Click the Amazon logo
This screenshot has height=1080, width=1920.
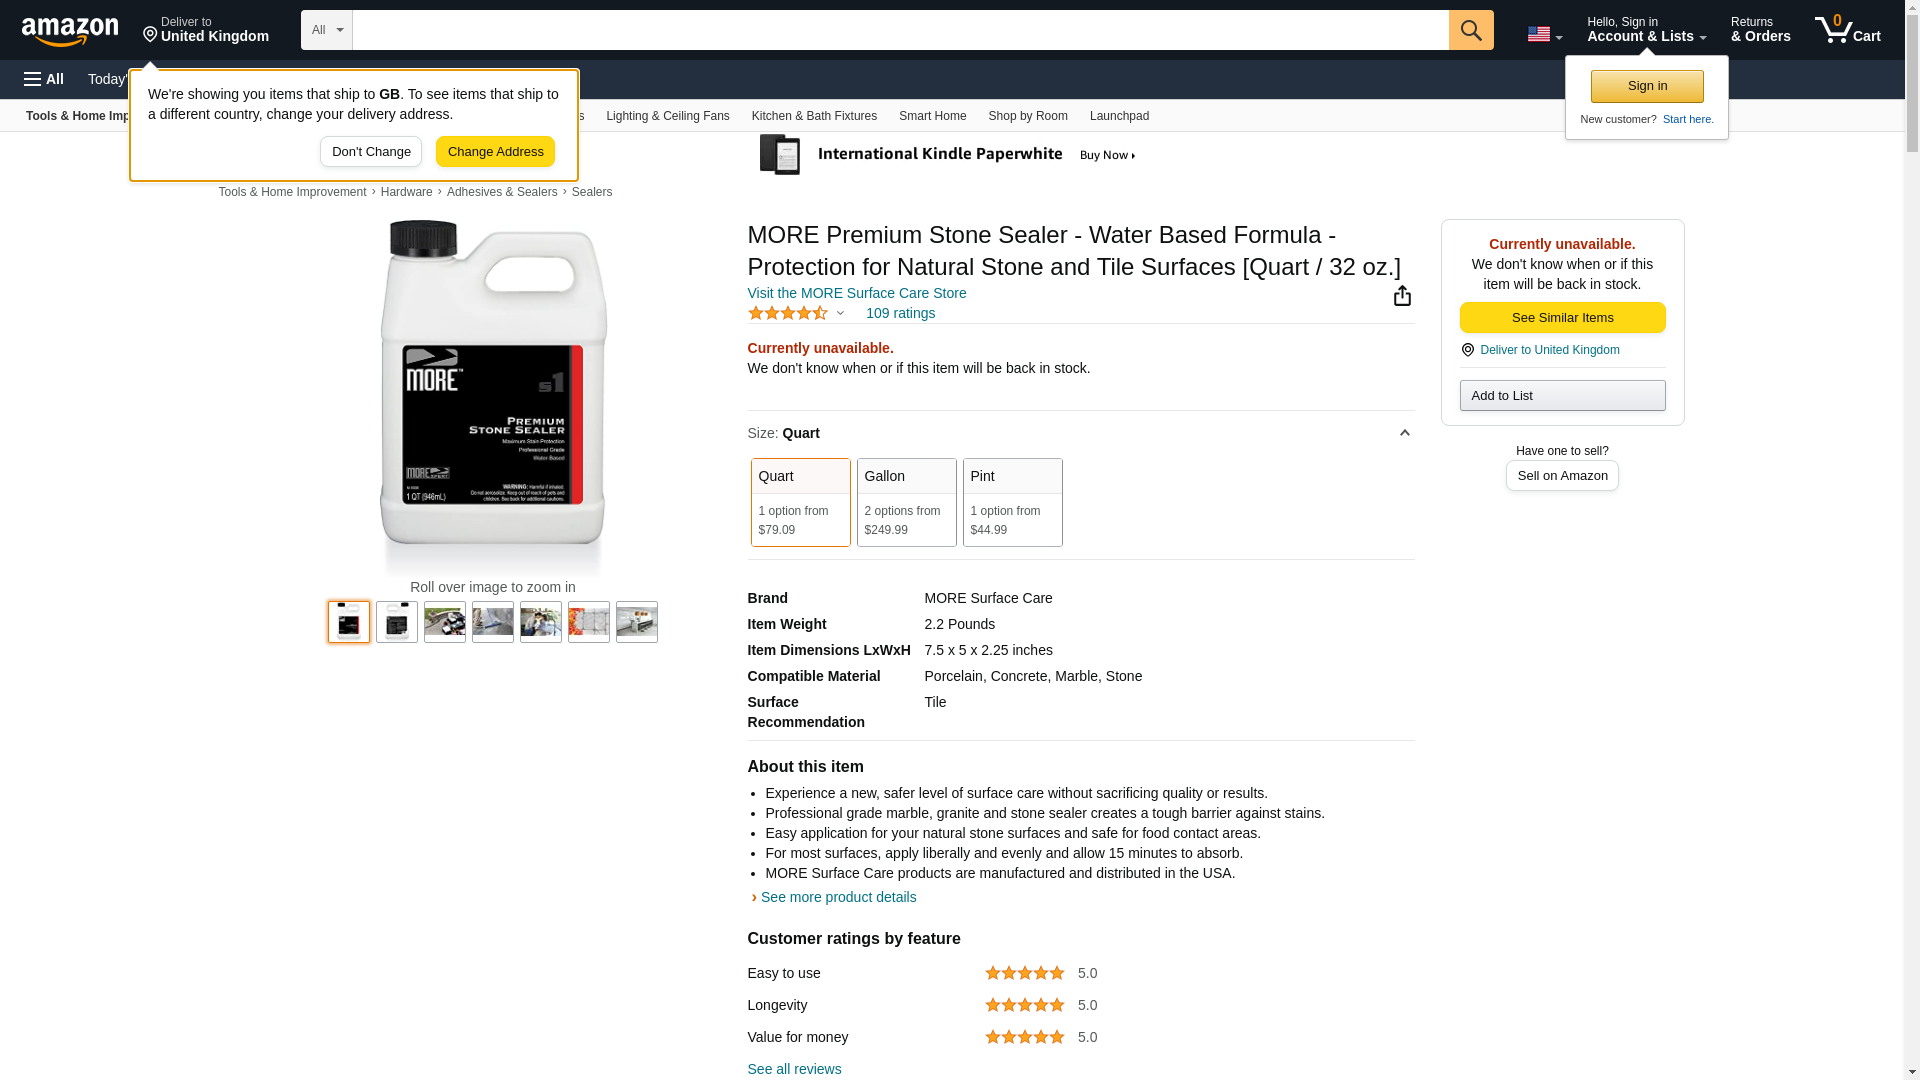pos(70,31)
